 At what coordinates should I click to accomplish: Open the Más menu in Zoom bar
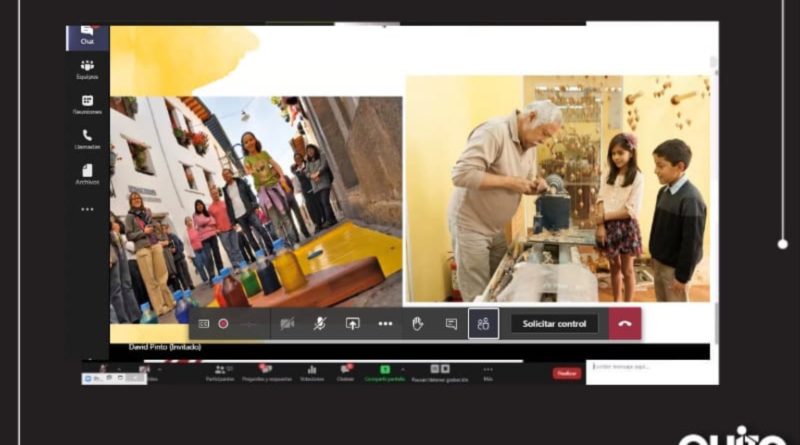pos(488,373)
